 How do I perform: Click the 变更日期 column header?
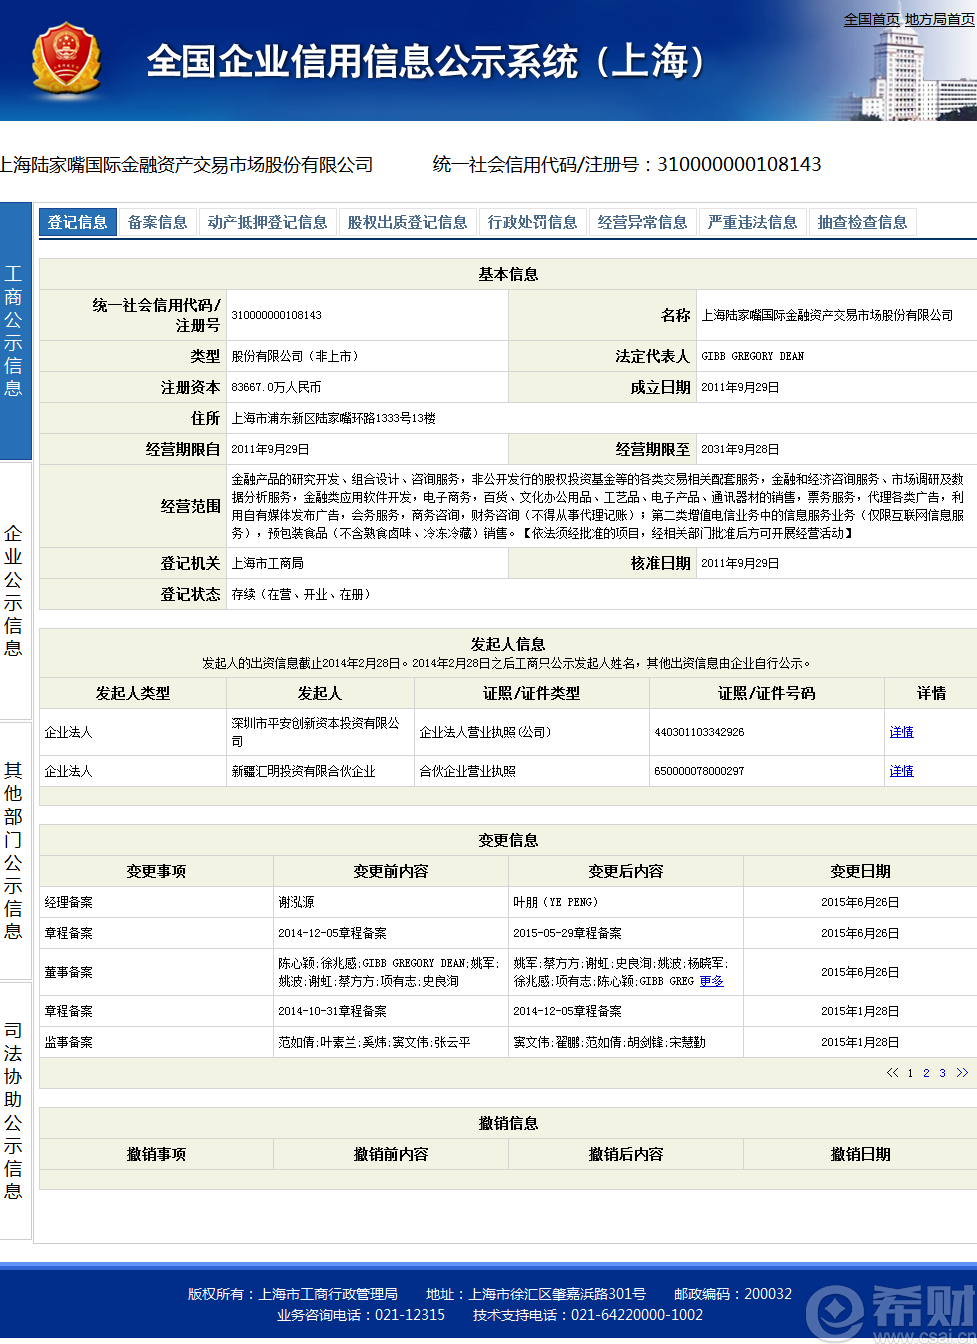pyautogui.click(x=860, y=871)
